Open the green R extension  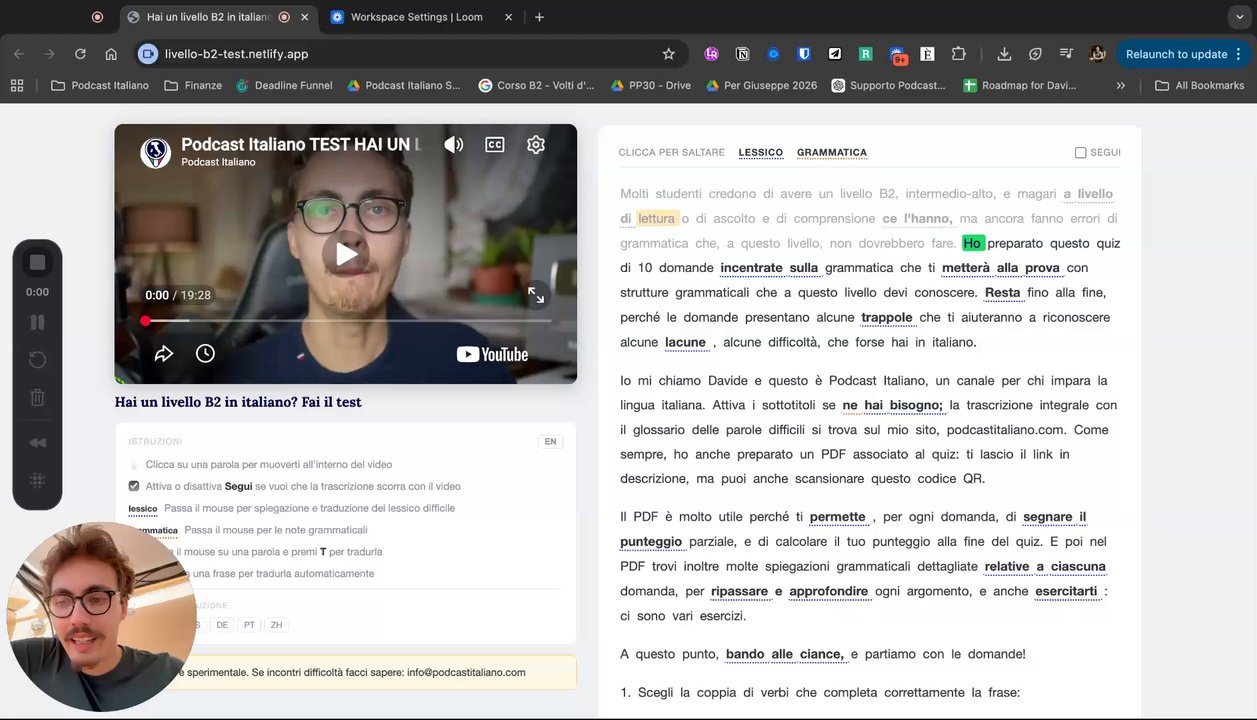click(x=866, y=54)
